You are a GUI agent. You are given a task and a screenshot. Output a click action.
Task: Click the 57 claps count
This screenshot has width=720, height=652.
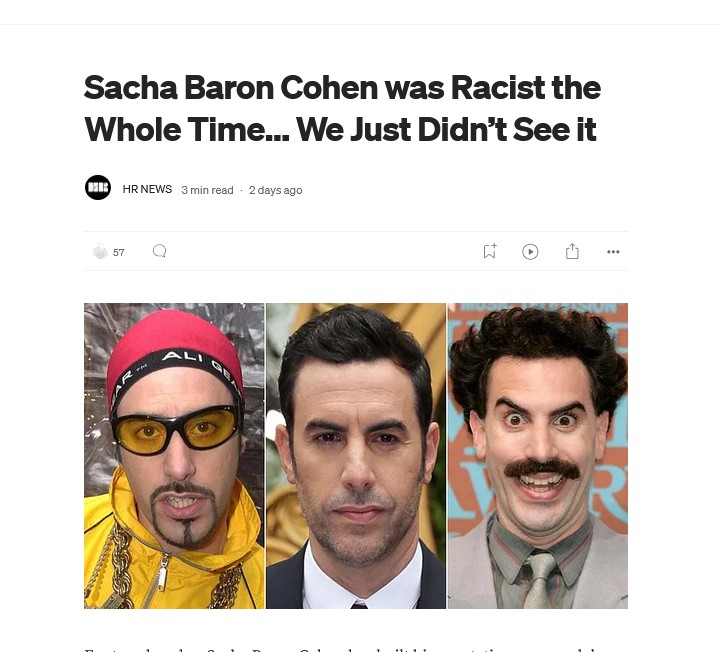pos(118,253)
